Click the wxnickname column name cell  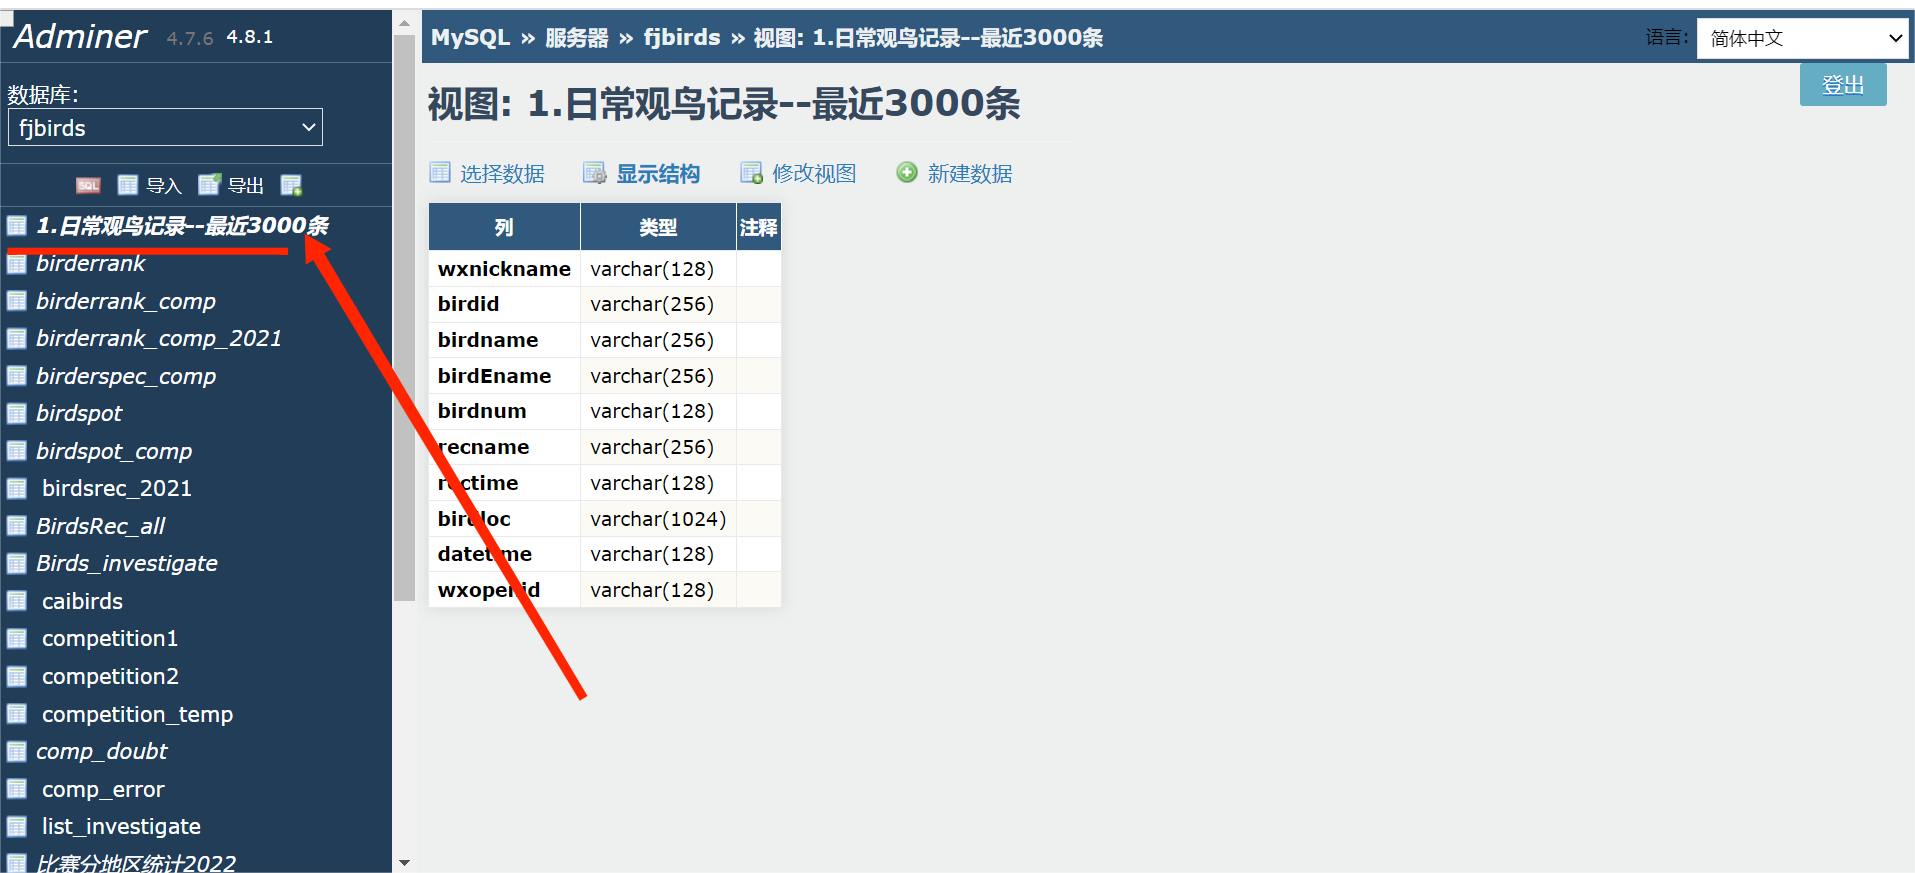click(504, 269)
